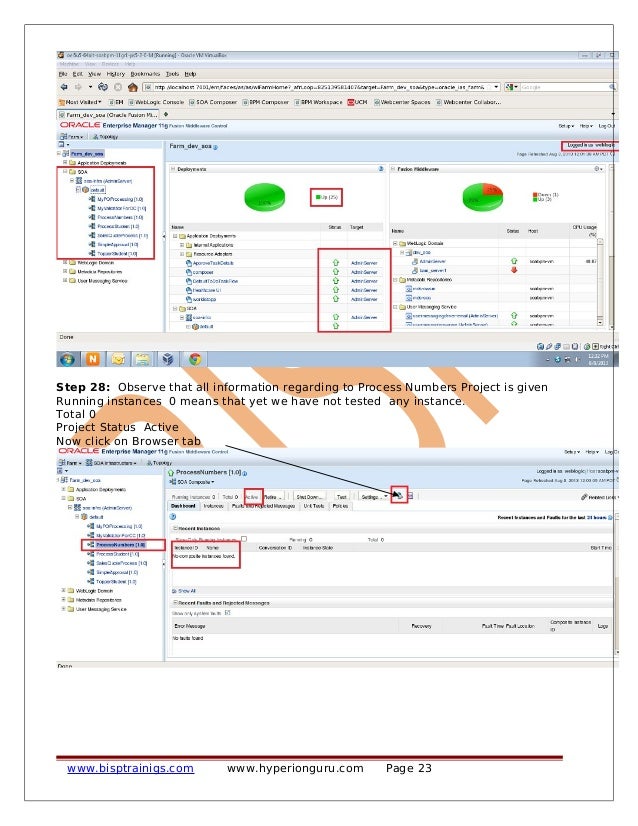Click the Shut Down... button
Viewport: 638px width, 826px height.
coord(309,496)
